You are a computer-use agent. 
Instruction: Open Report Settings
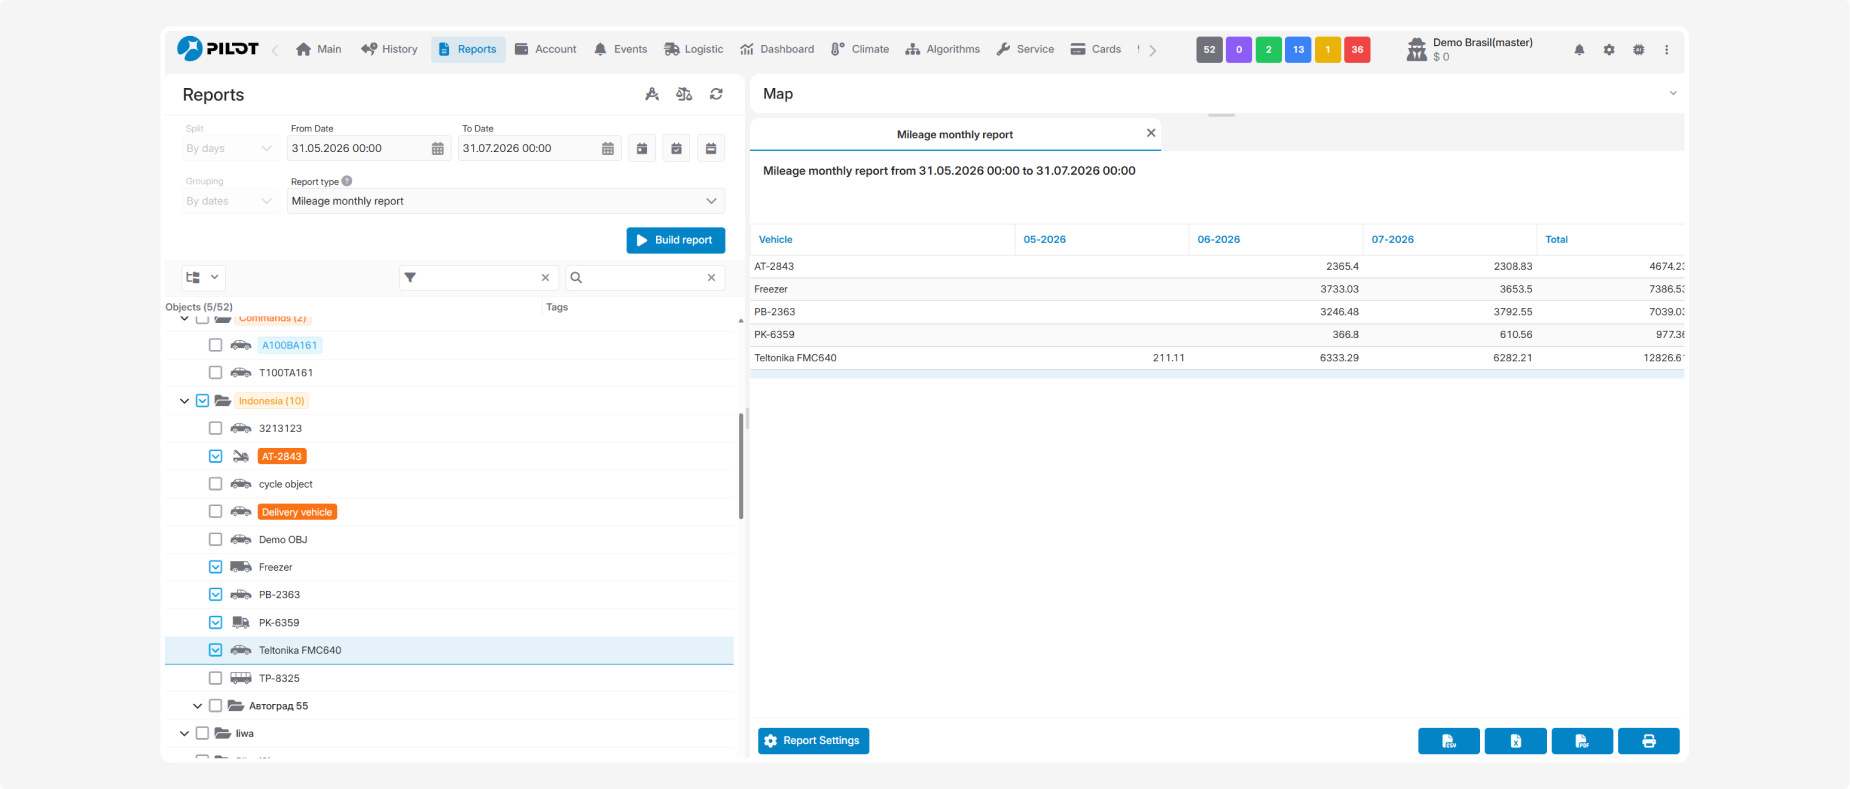pyautogui.click(x=813, y=741)
